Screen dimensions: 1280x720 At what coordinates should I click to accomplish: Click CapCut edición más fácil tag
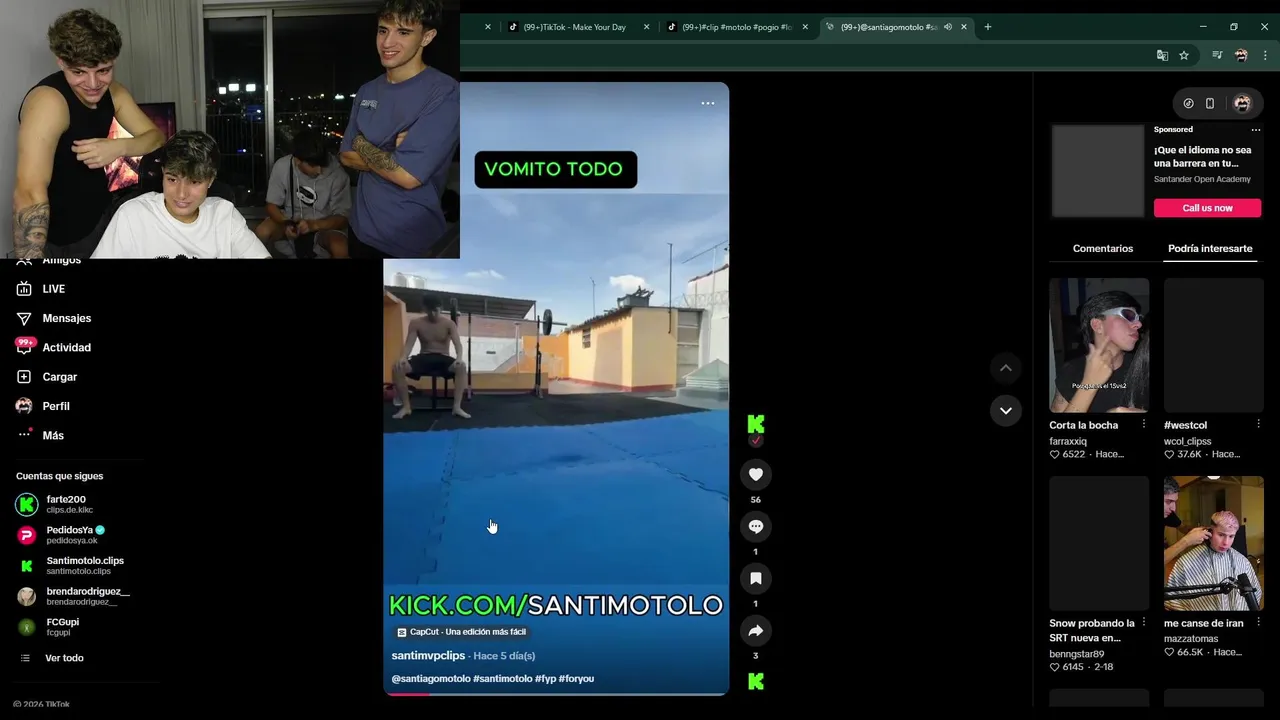pyautogui.click(x=461, y=632)
